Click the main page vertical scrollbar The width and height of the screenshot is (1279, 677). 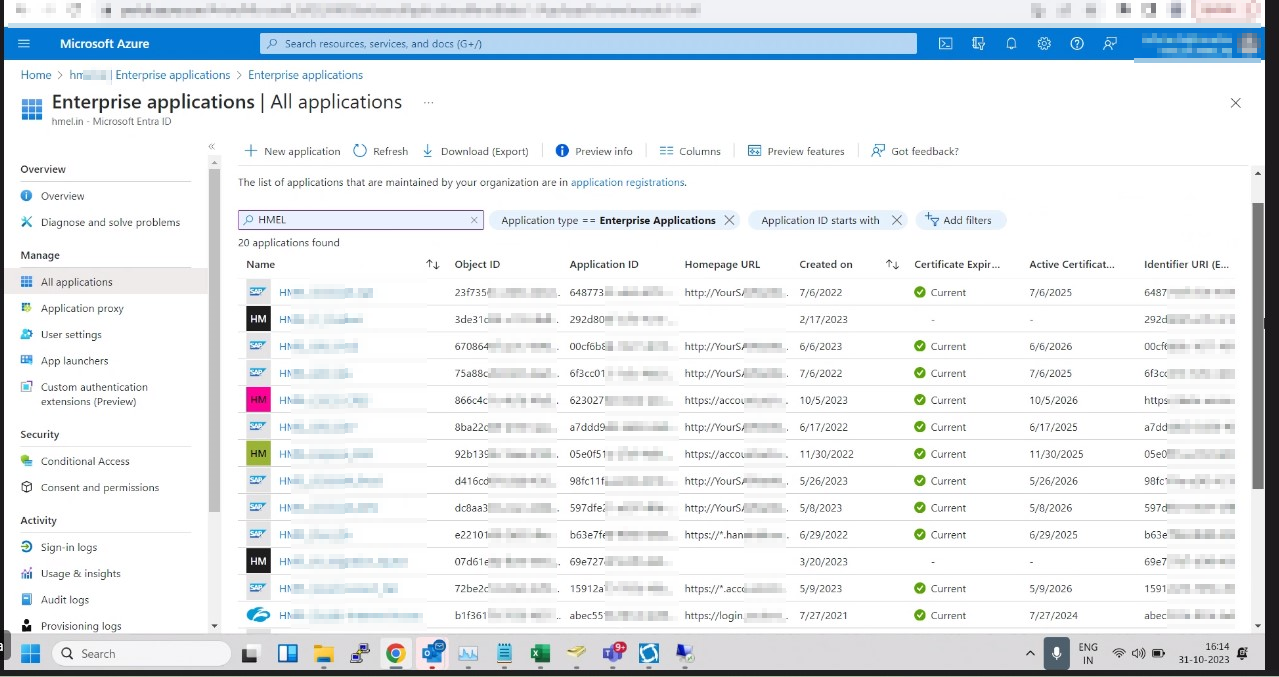pyautogui.click(x=1257, y=345)
